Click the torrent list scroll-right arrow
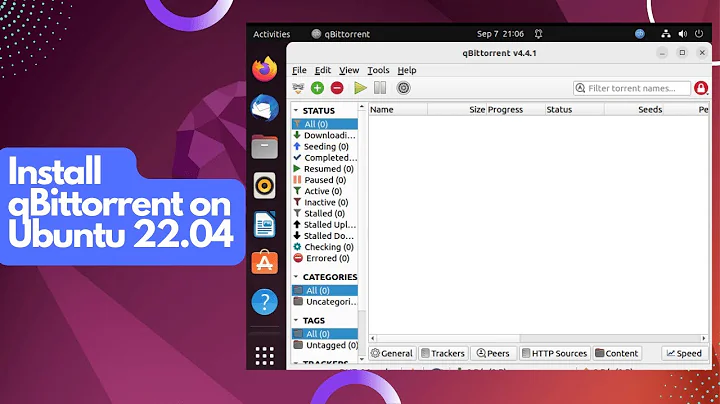 703,338
